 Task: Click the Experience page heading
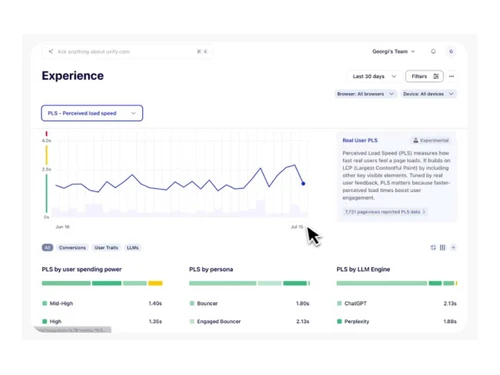point(73,76)
